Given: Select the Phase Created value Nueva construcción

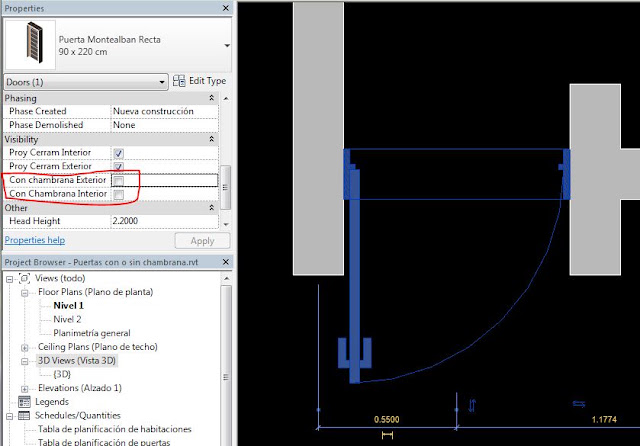Looking at the screenshot, I should [x=164, y=111].
